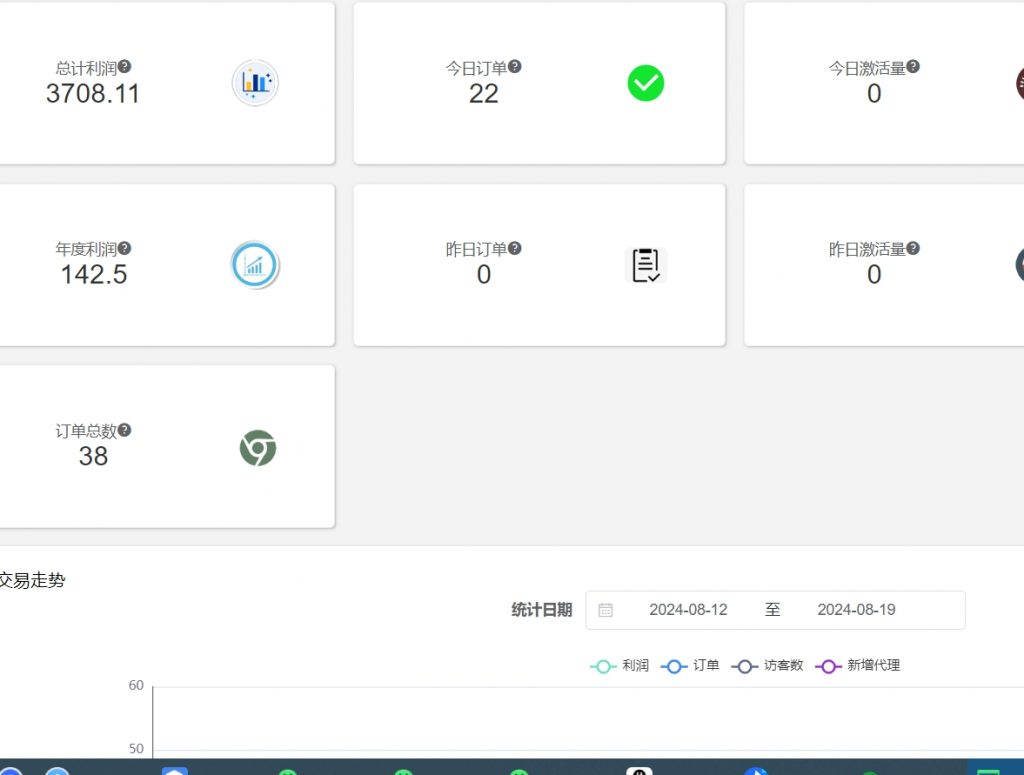Toggle the 订单 series in chart legend
This screenshot has height=775, width=1024.
tap(691, 666)
